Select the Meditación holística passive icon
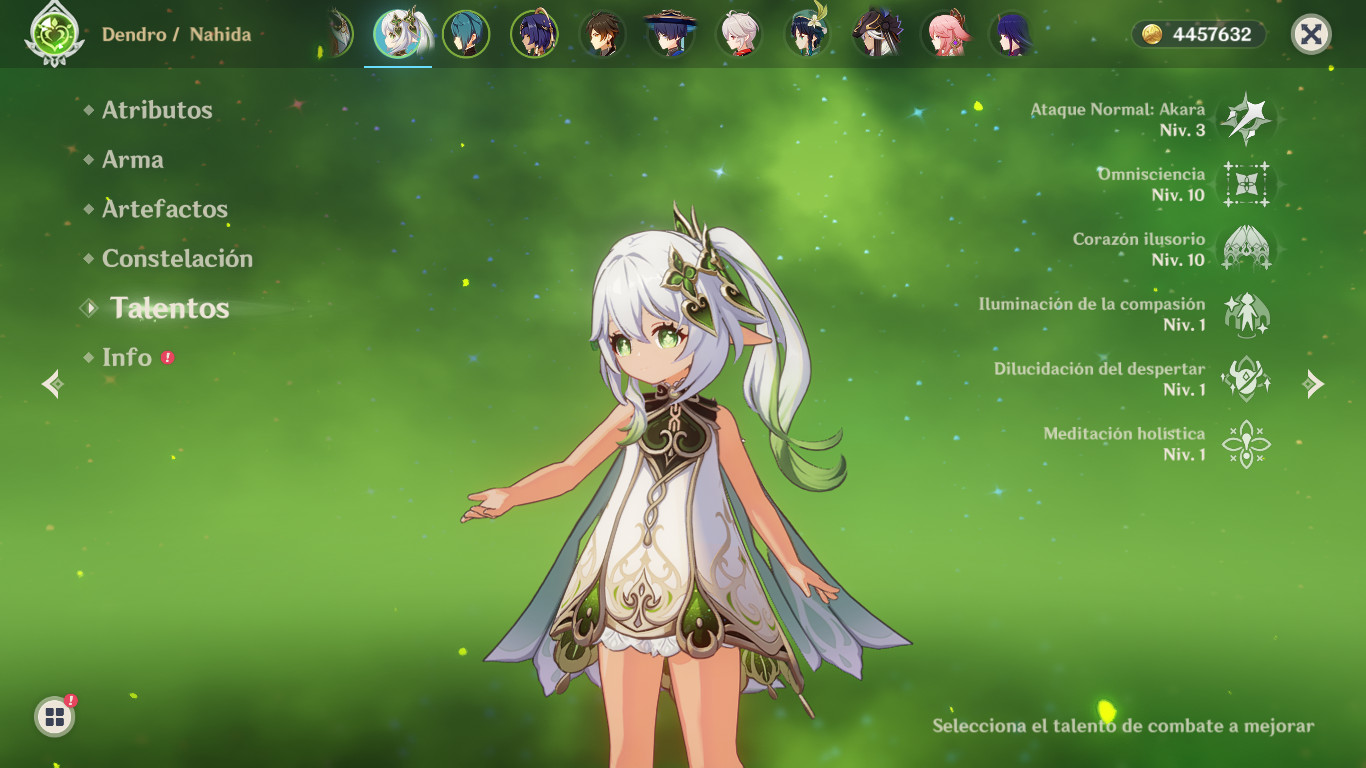Screen dimensions: 1366x768 point(1247,443)
